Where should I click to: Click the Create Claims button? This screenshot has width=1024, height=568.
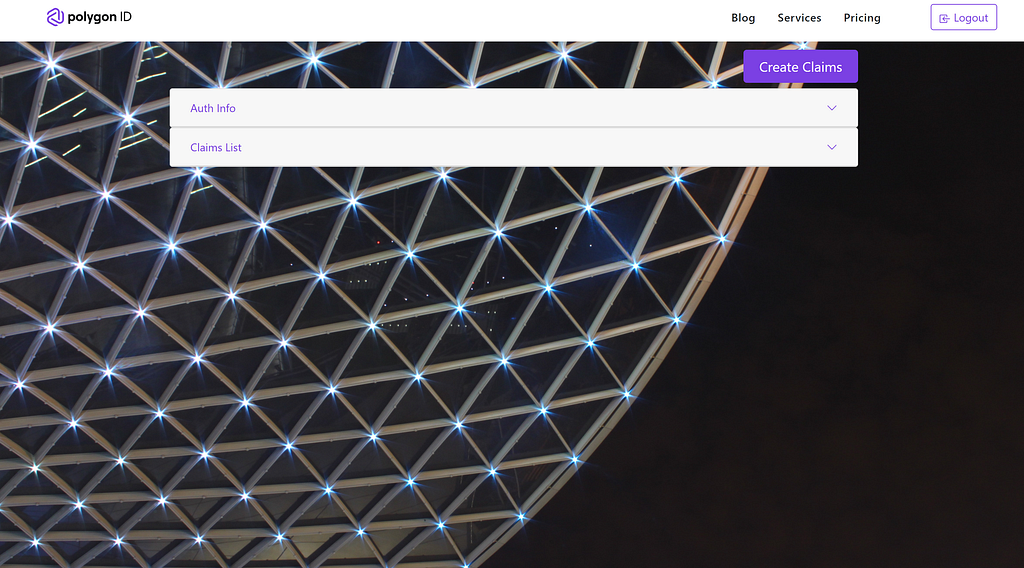coord(800,67)
